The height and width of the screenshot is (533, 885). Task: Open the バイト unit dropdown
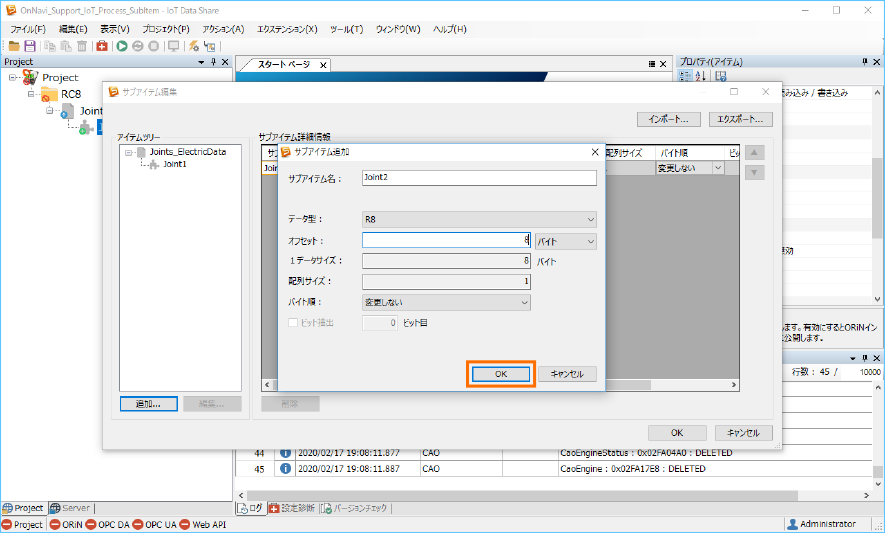(x=565, y=241)
